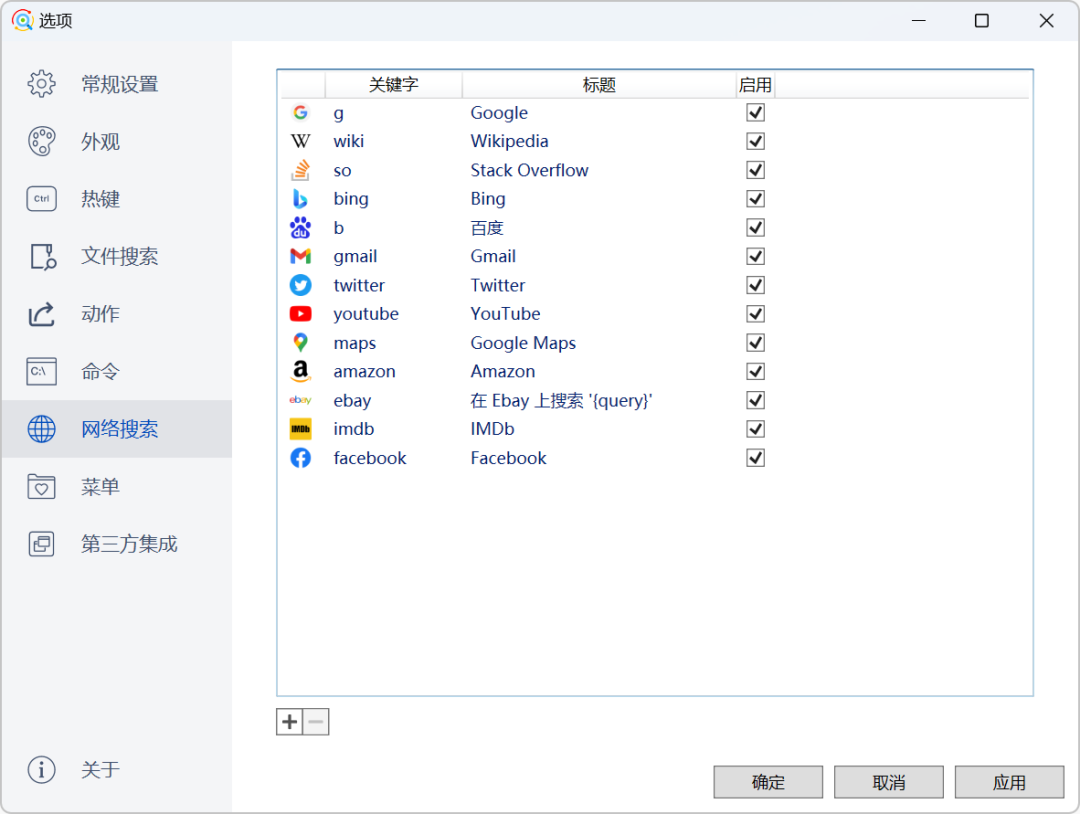Click the Twitter bird icon
Screen dimensions: 1080x814
300,285
